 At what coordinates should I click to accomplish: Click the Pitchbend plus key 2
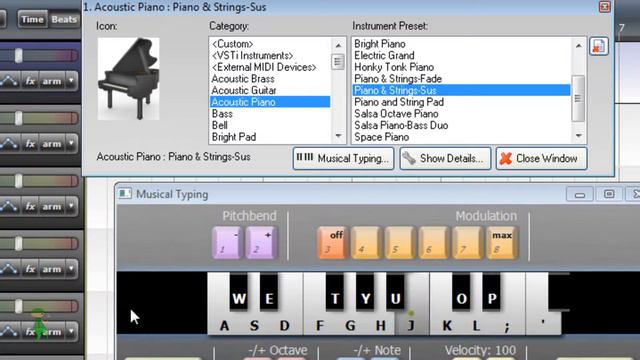pos(261,243)
